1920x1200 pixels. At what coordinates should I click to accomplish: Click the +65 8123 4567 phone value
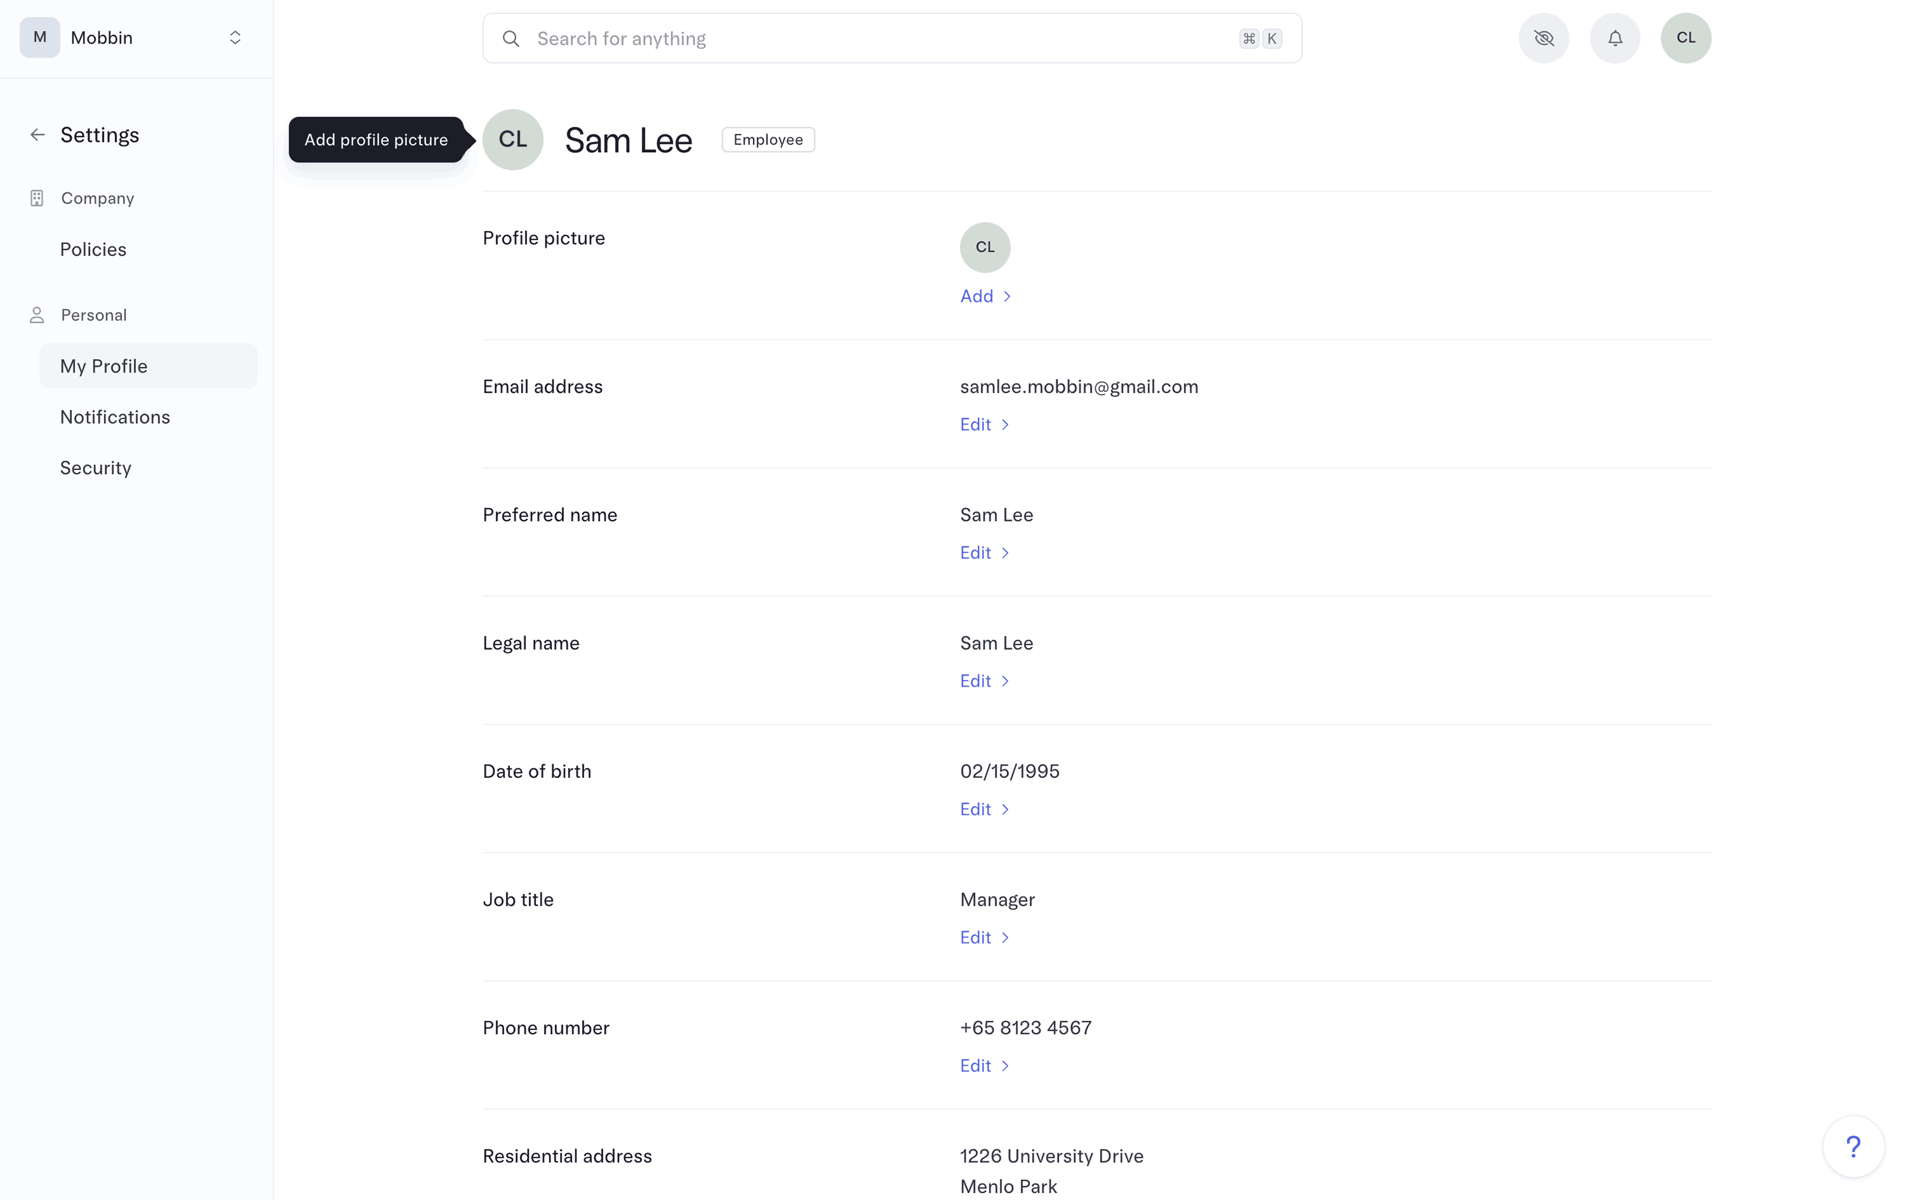coord(1026,1028)
